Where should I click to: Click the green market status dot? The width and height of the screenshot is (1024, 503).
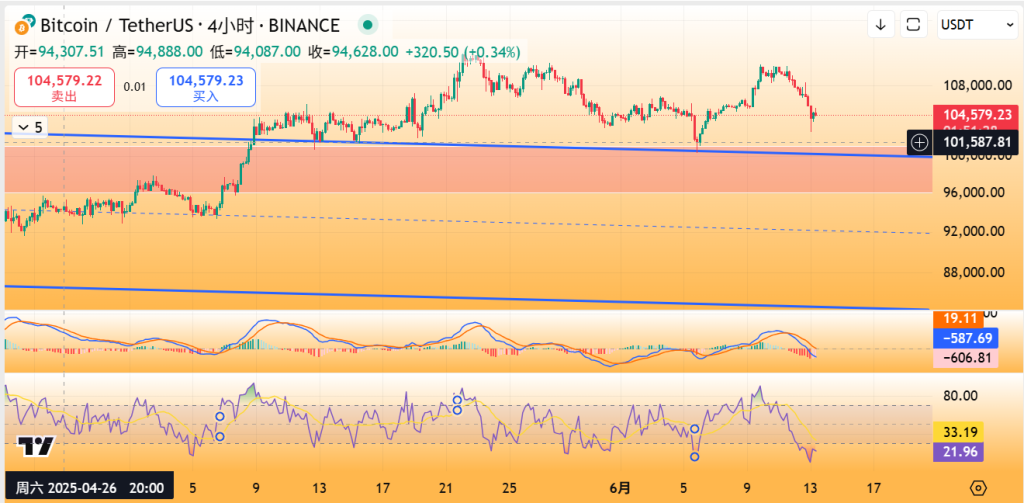pos(368,25)
